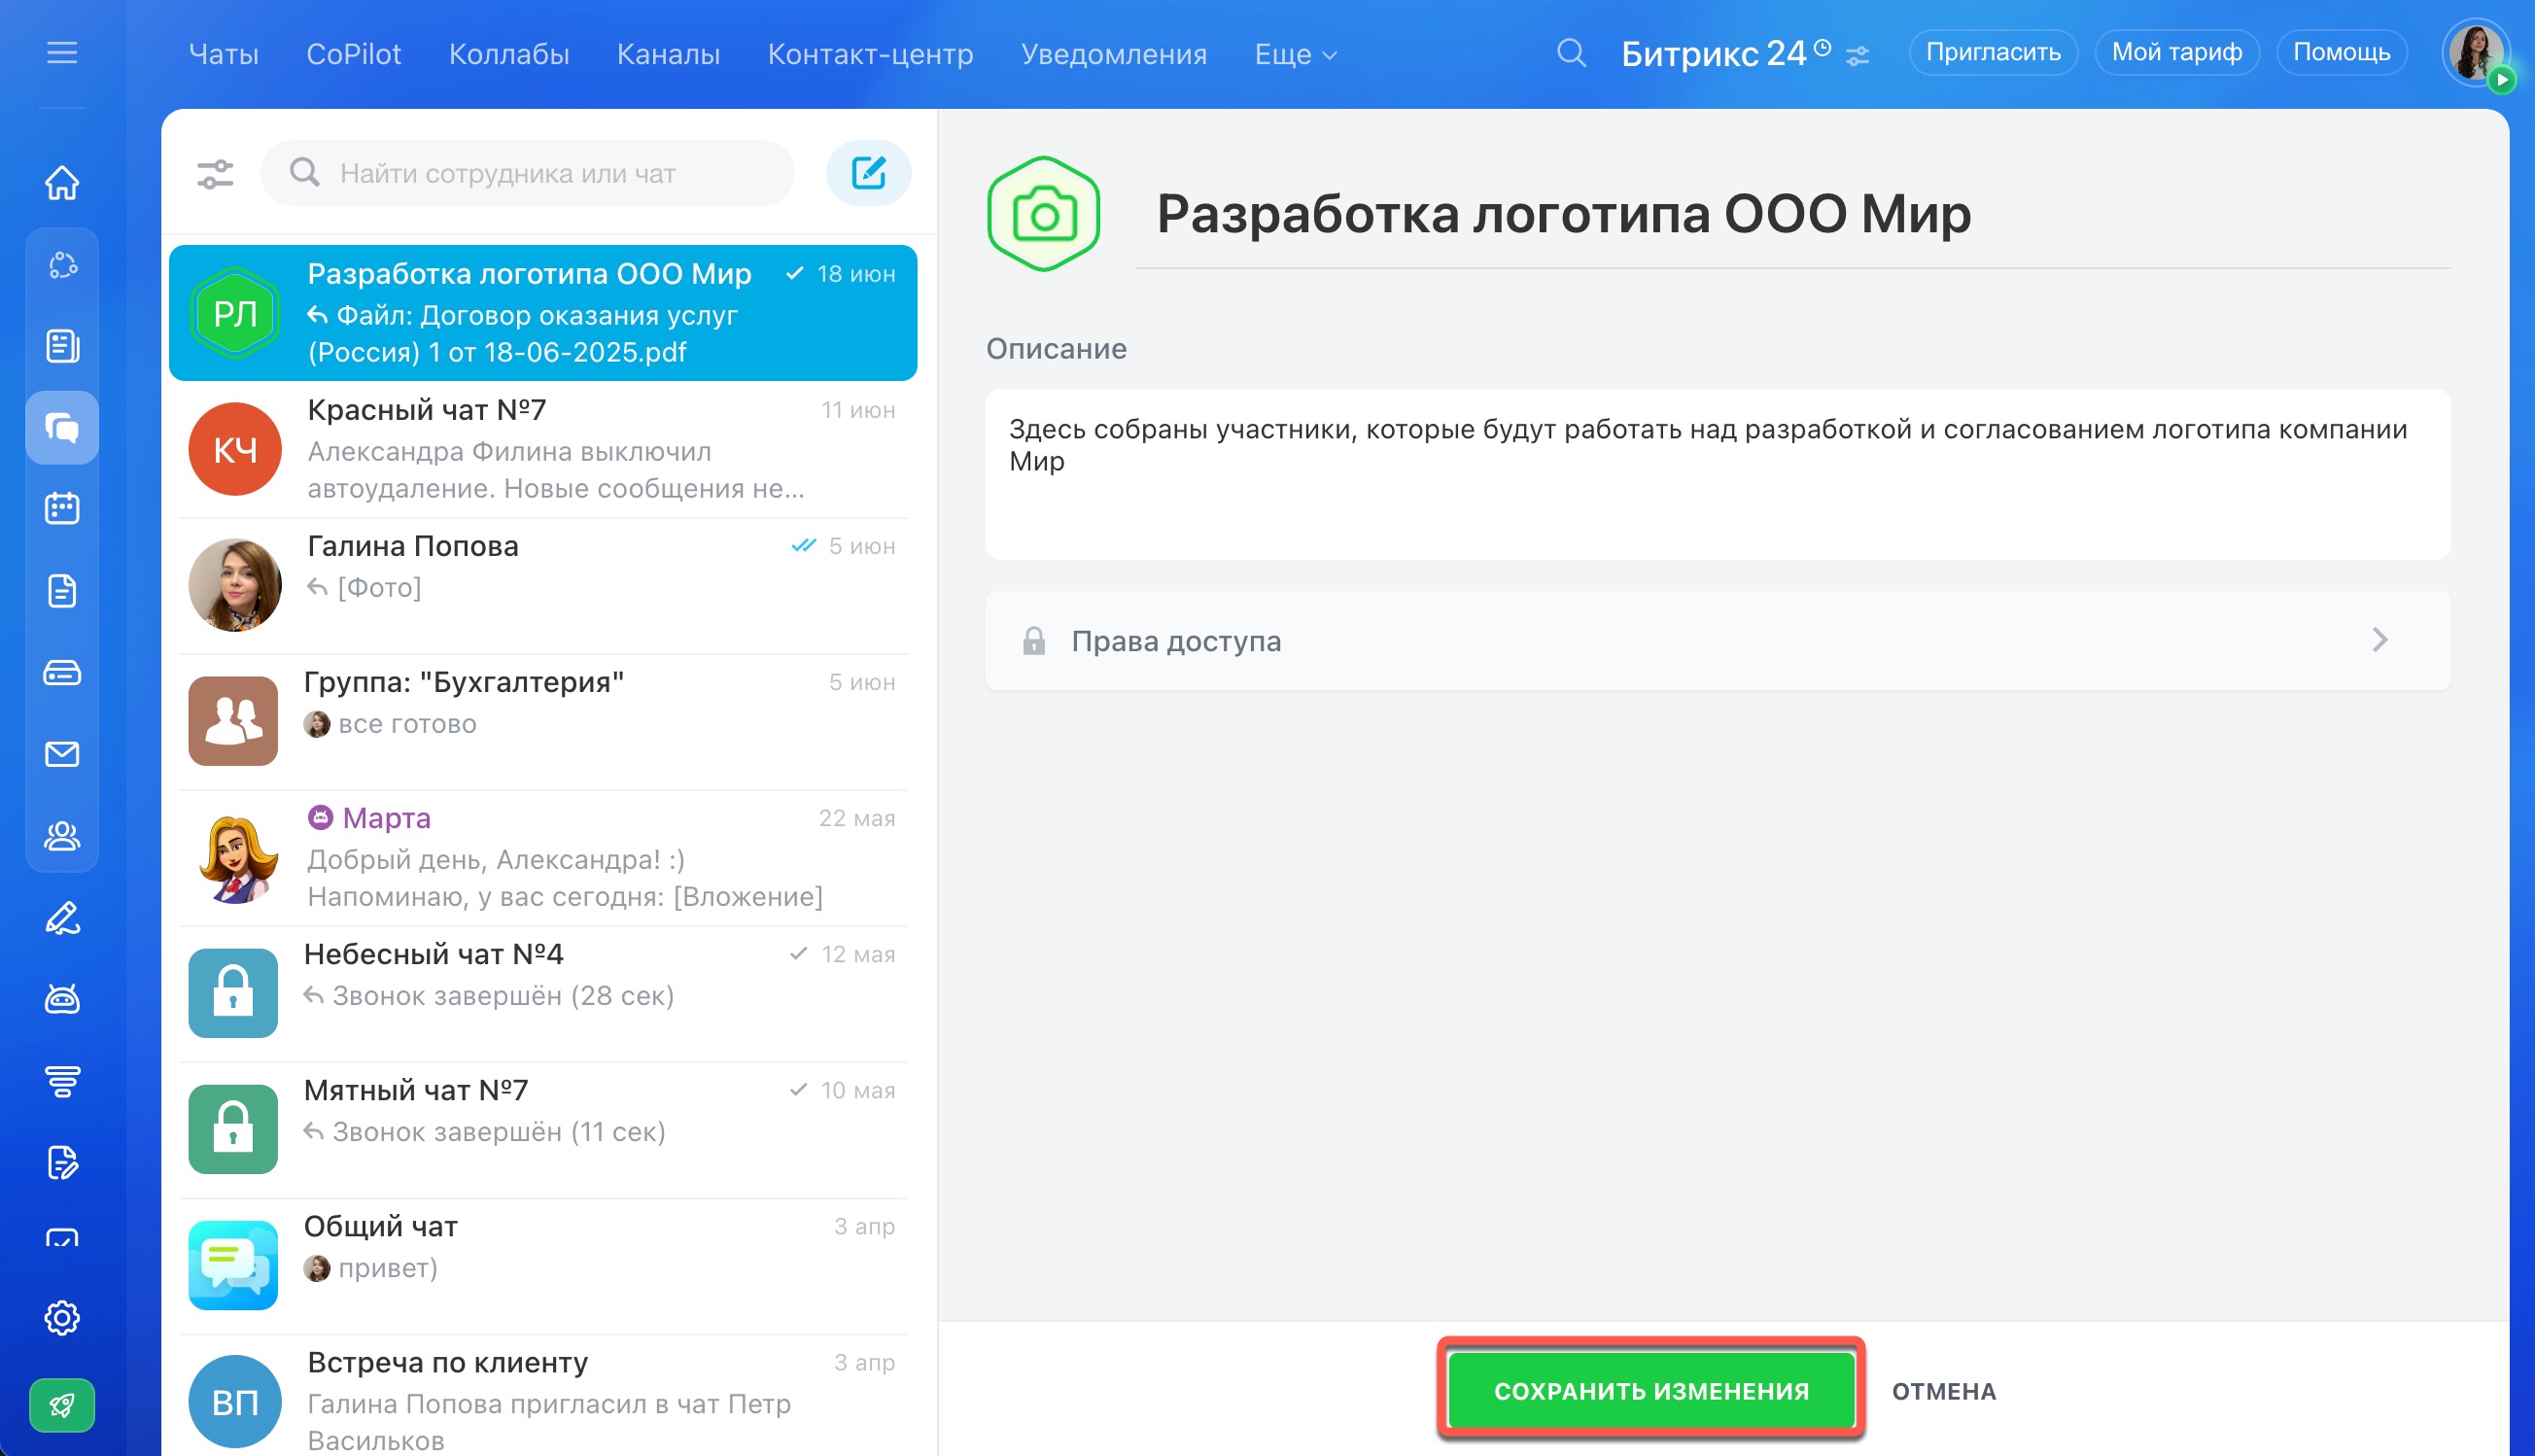Open the pencil sign icon in sidebar
2535x1456 pixels.
pos(62,918)
